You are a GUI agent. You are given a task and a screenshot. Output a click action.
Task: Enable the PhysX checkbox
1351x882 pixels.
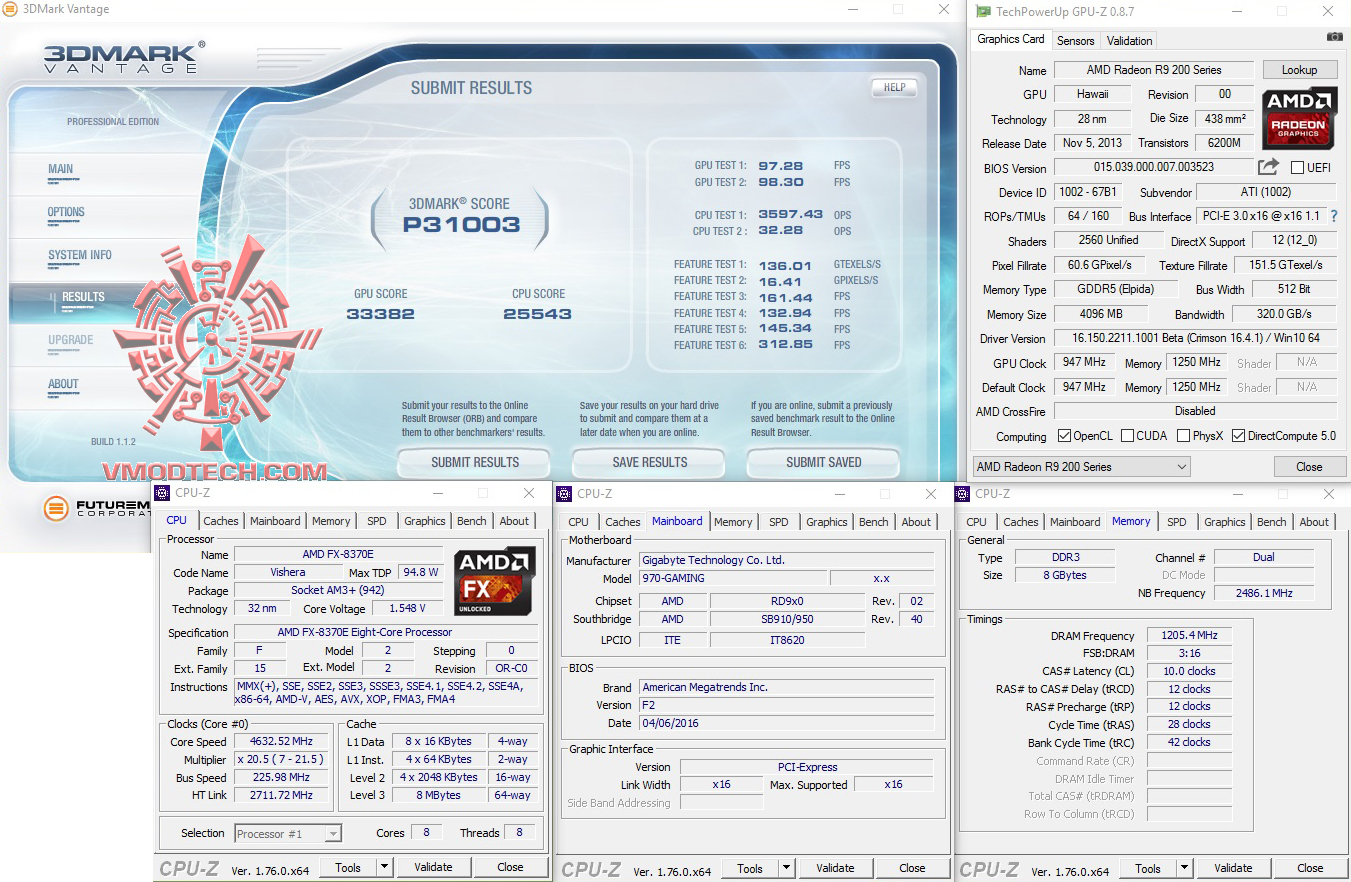pyautogui.click(x=1183, y=436)
